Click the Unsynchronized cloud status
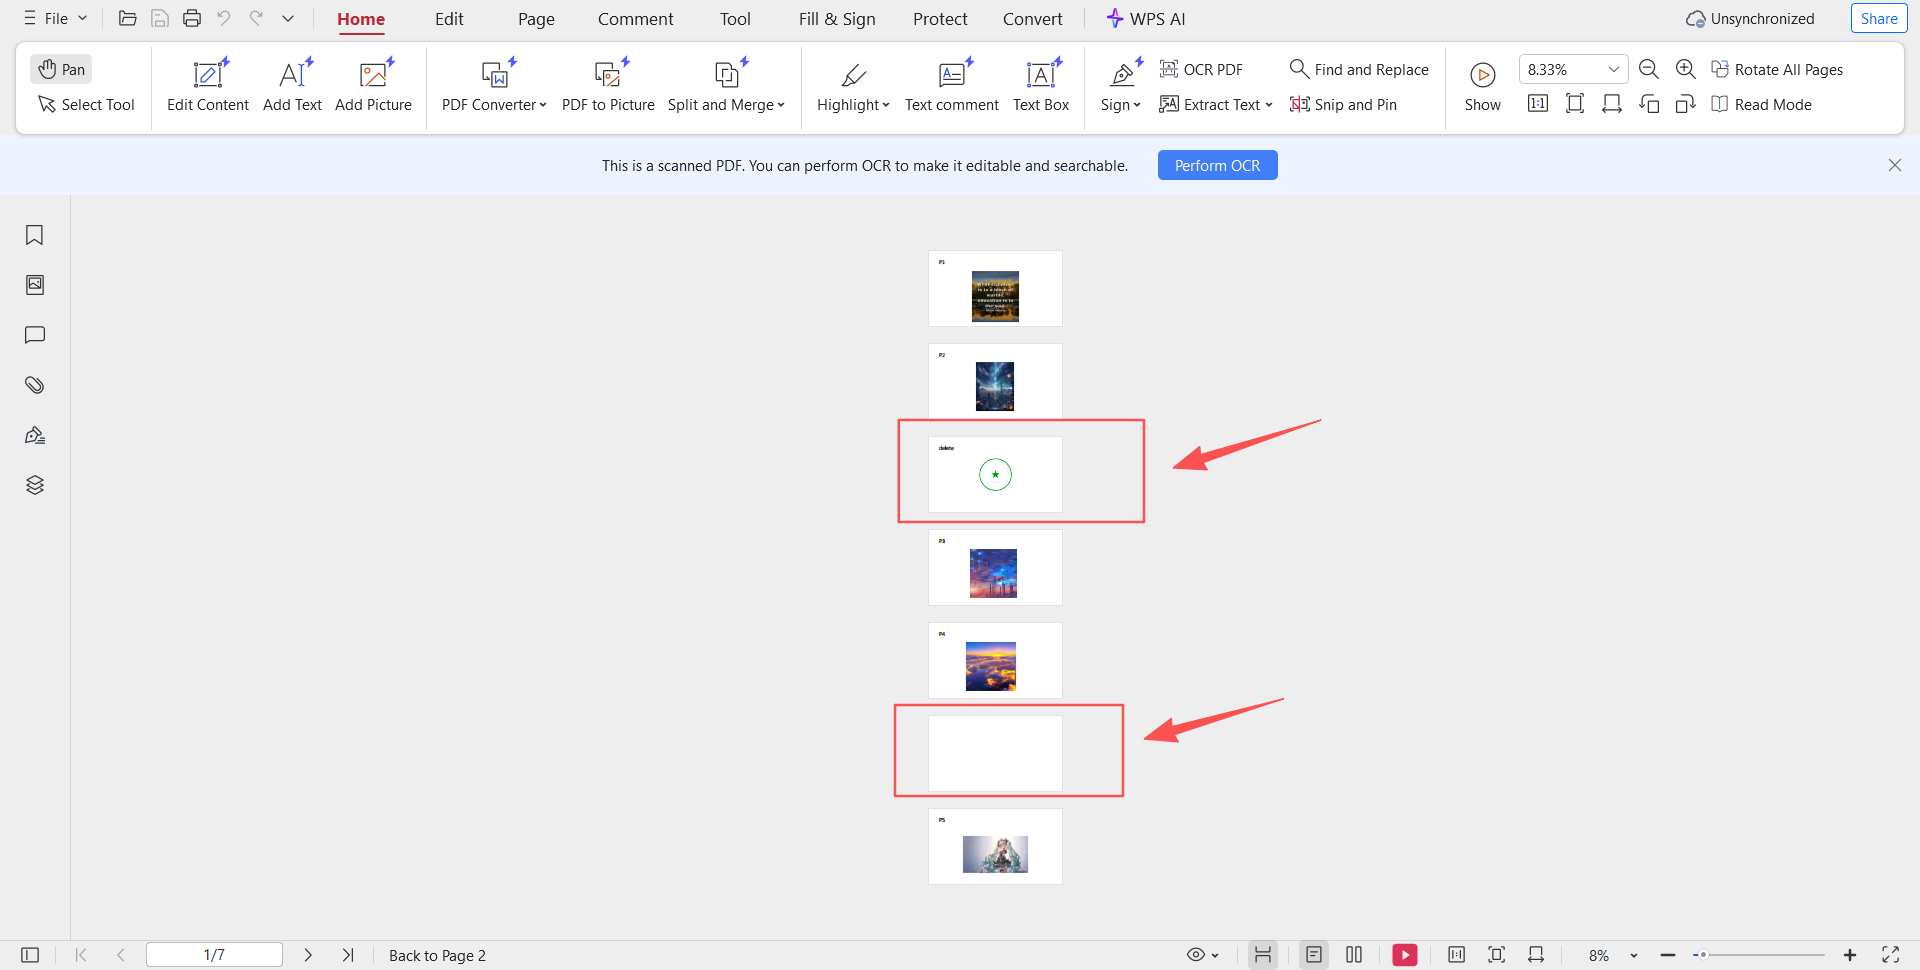Viewport: 1920px width, 970px height. (x=1750, y=19)
